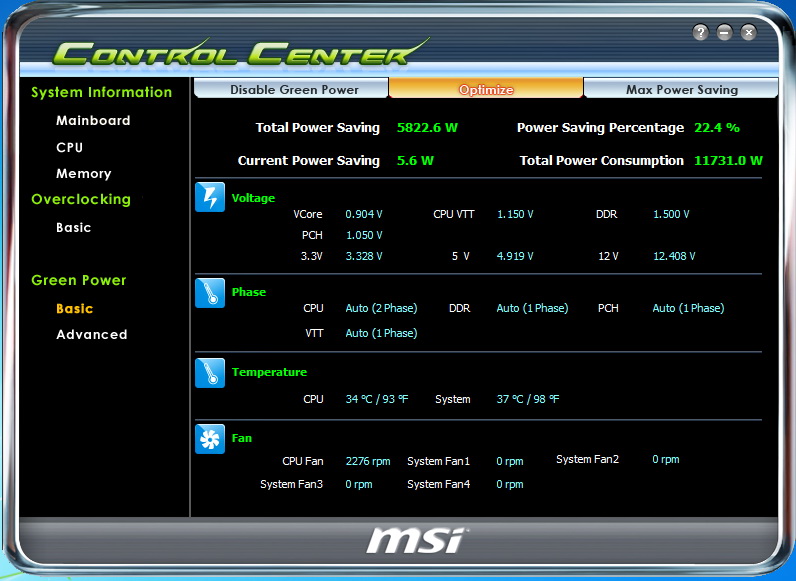The height and width of the screenshot is (581, 796).
Task: Click the System Information heading
Action: [x=101, y=92]
